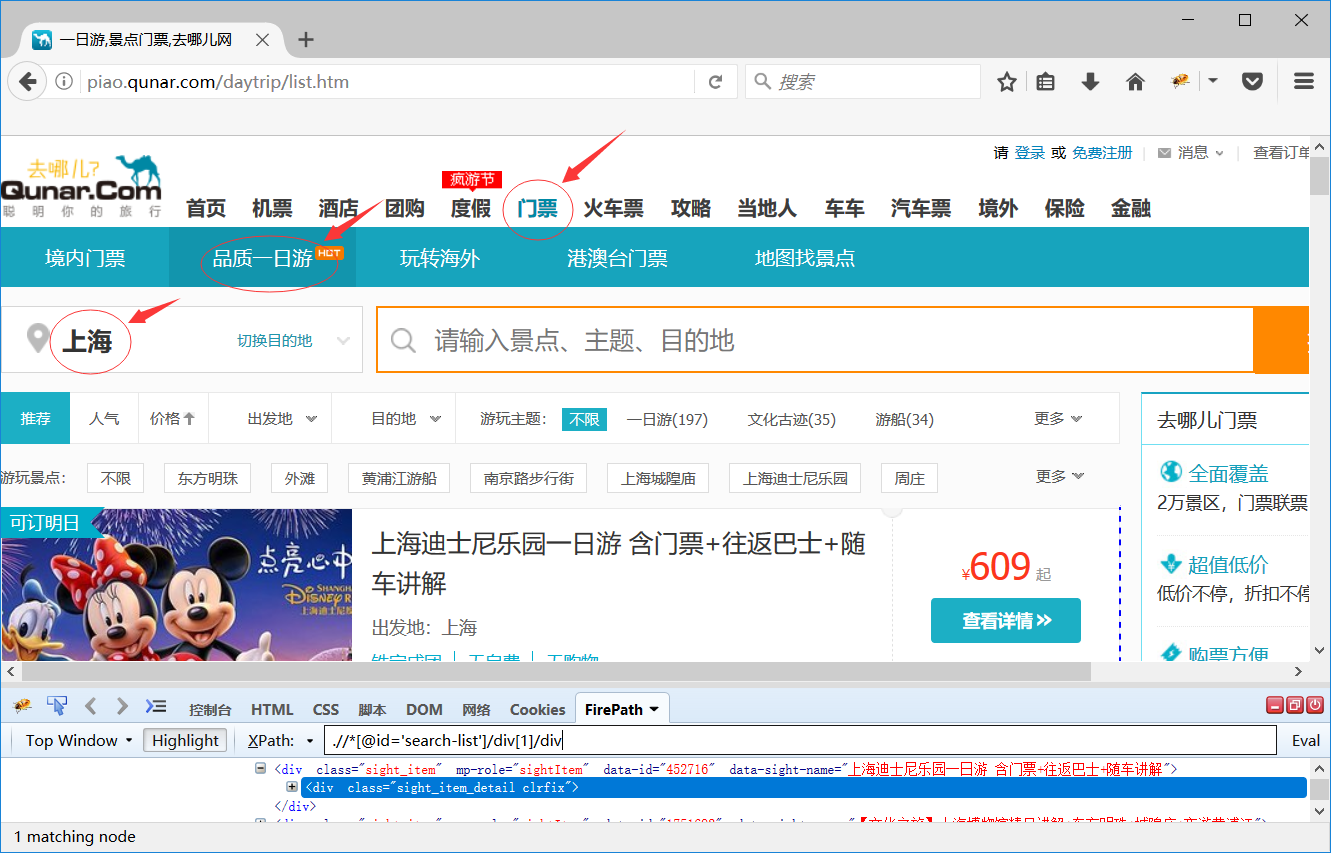1331x853 pixels.
Task: Select the 东方明珠 attraction filter
Action: pyautogui.click(x=207, y=478)
